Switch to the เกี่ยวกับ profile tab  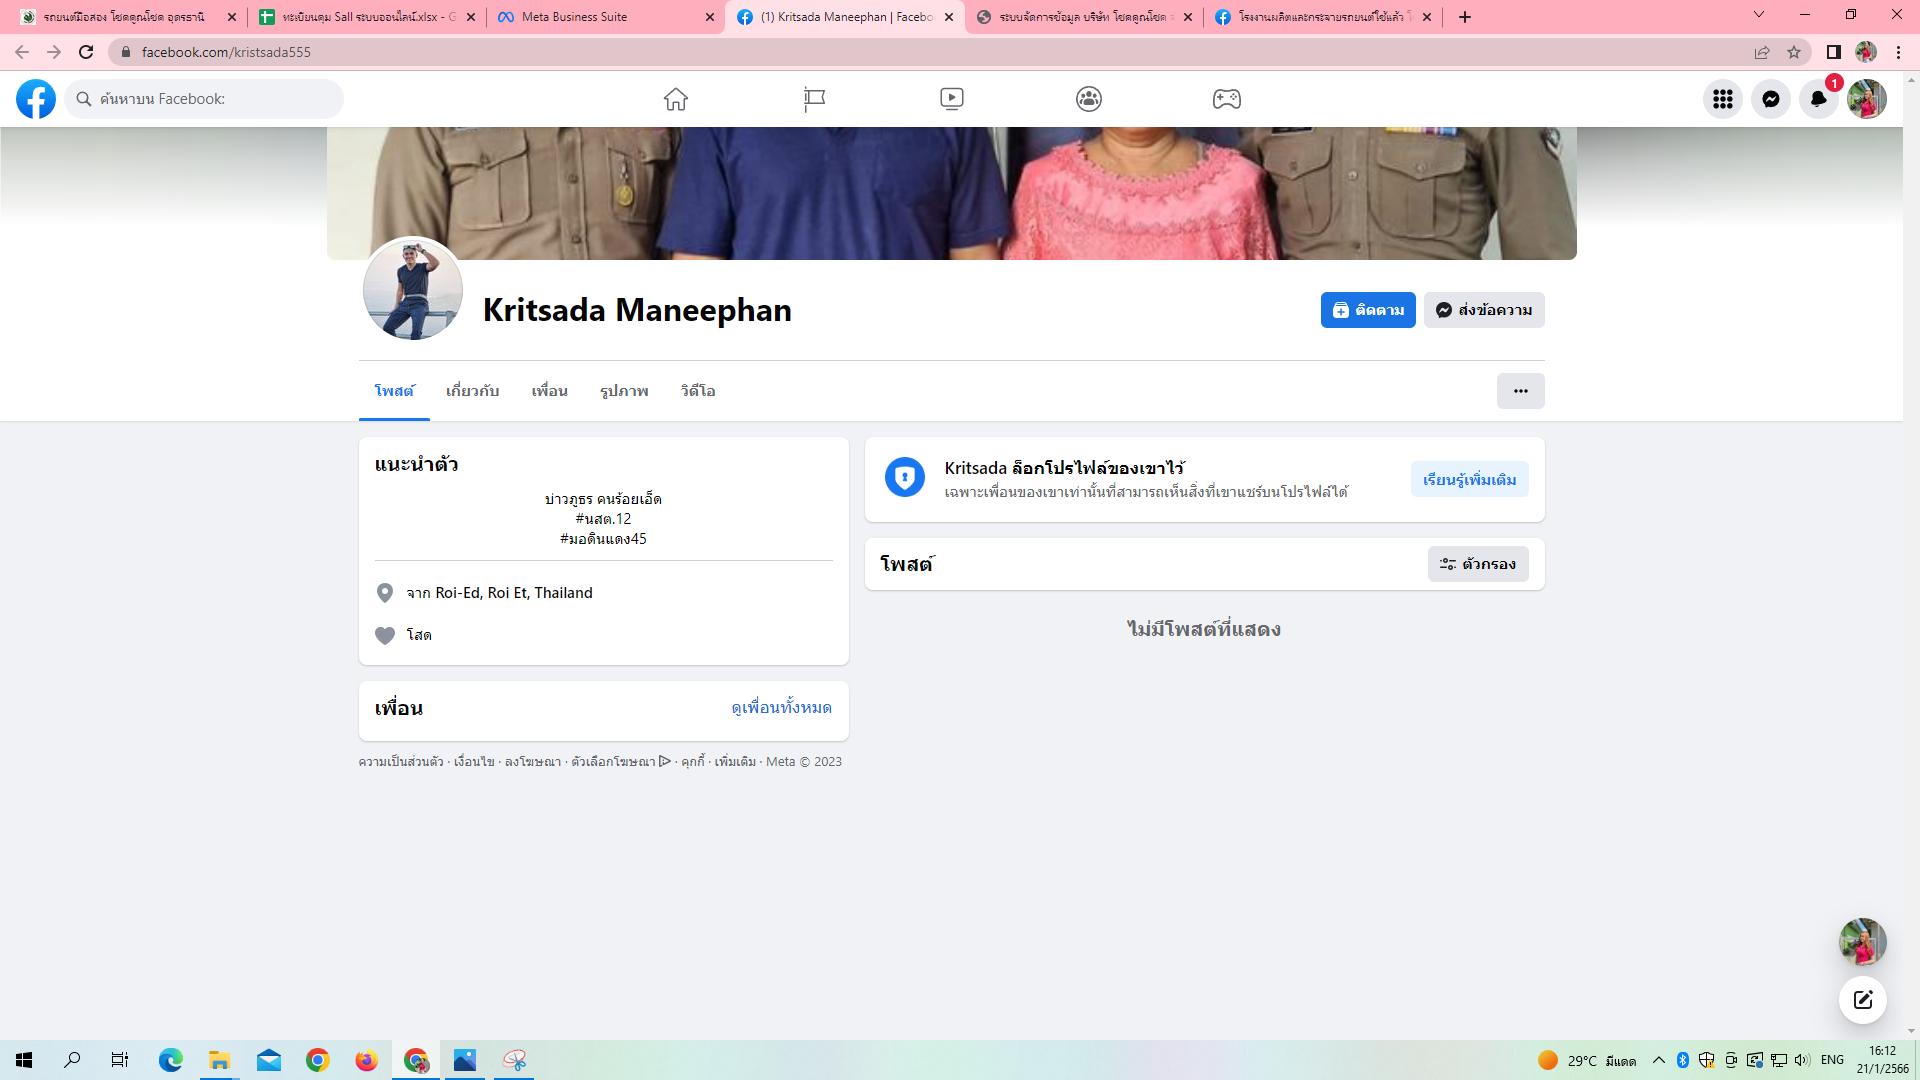(x=472, y=391)
